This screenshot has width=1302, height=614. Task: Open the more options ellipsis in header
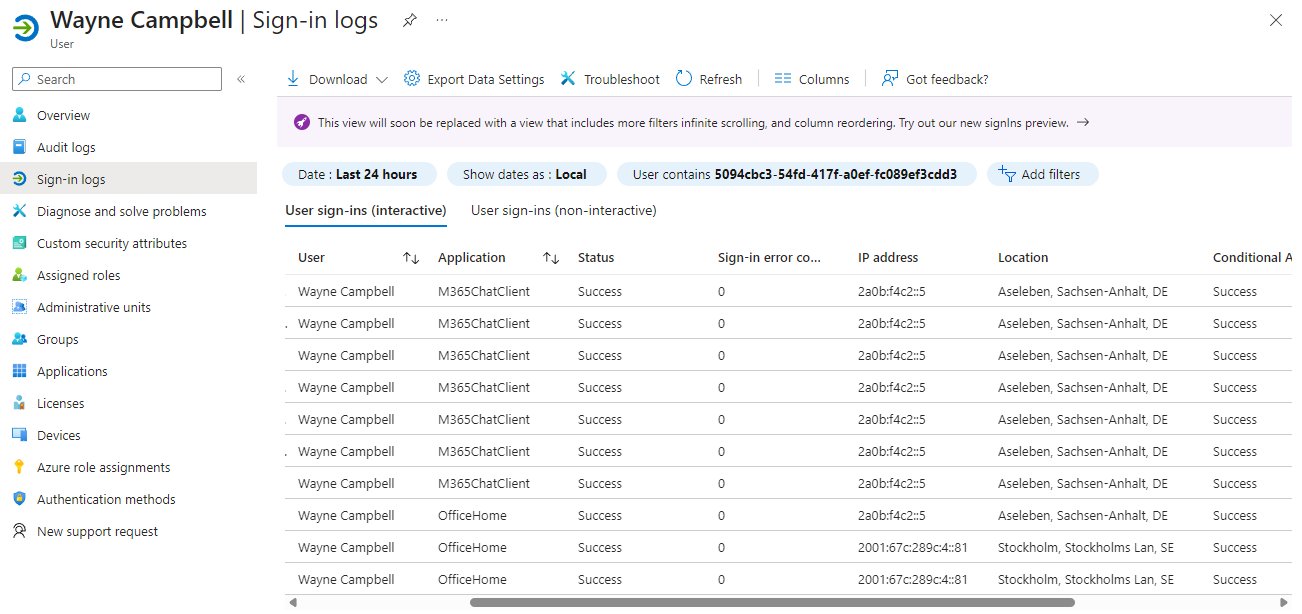442,20
